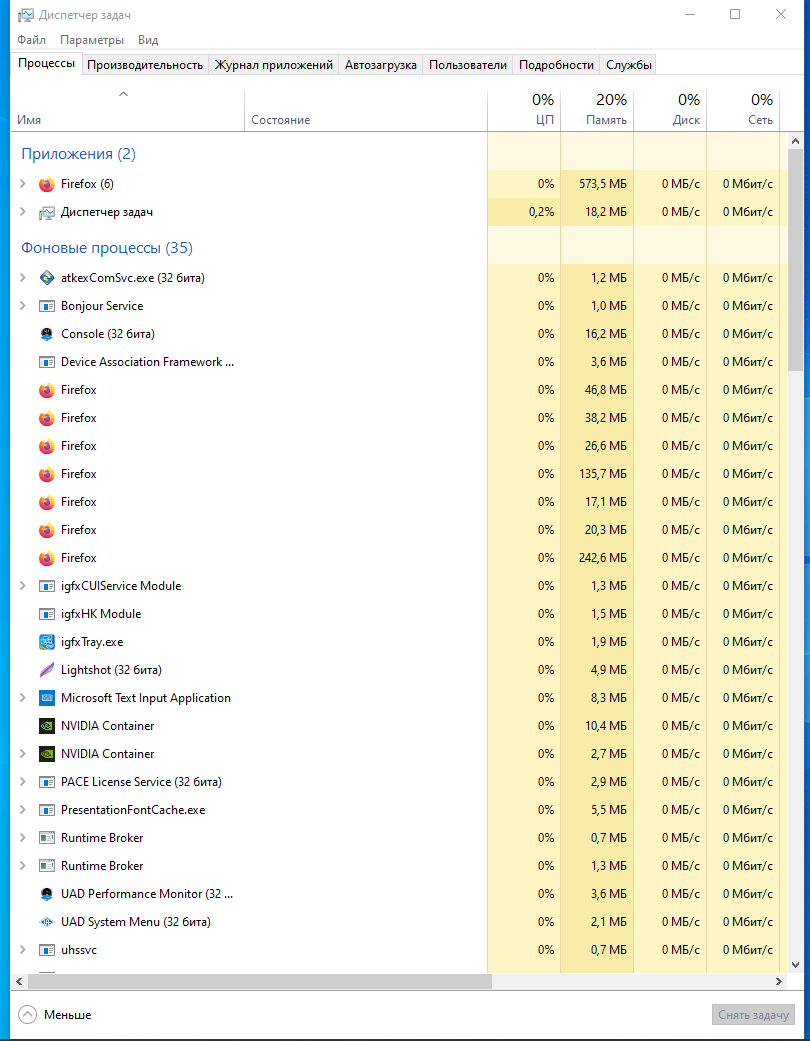
Task: Click the Firefox (6) application icon
Action: [x=46, y=185]
